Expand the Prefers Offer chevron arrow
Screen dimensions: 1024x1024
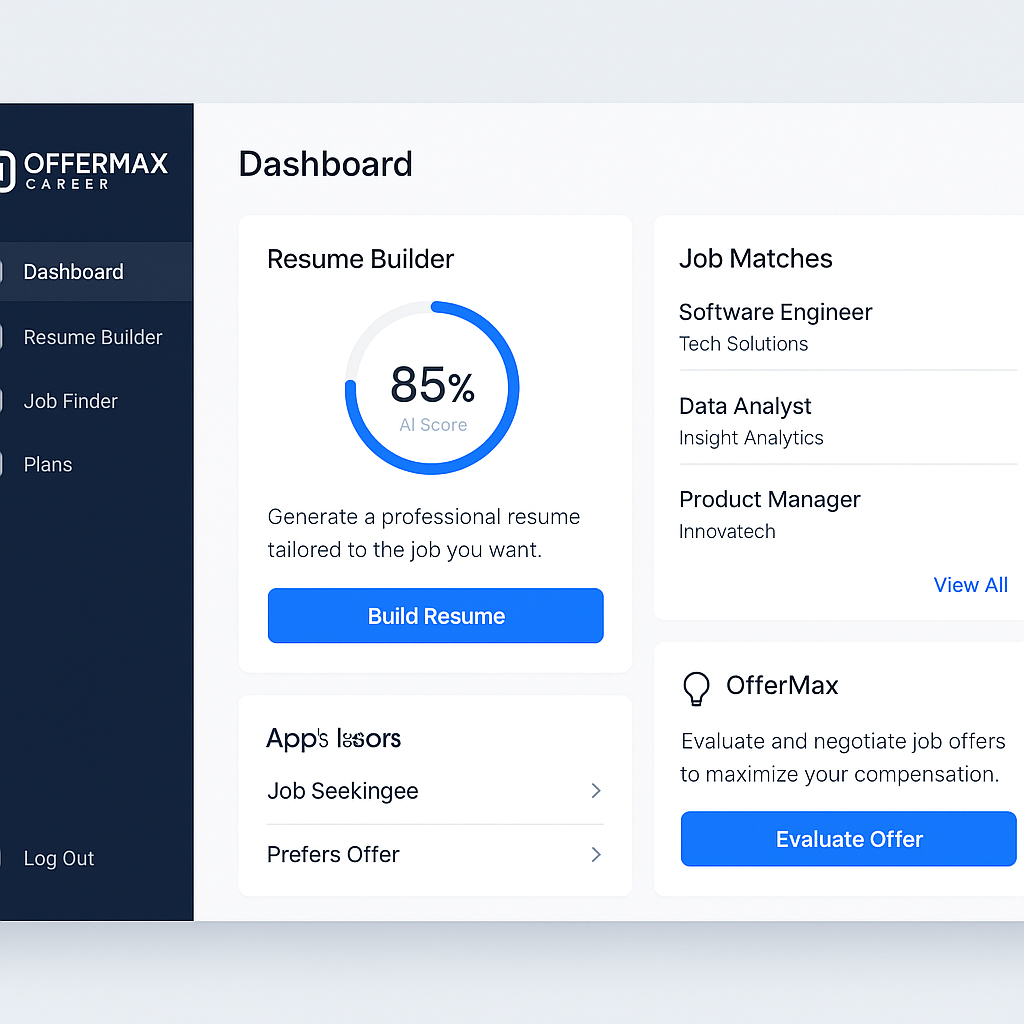click(x=596, y=855)
